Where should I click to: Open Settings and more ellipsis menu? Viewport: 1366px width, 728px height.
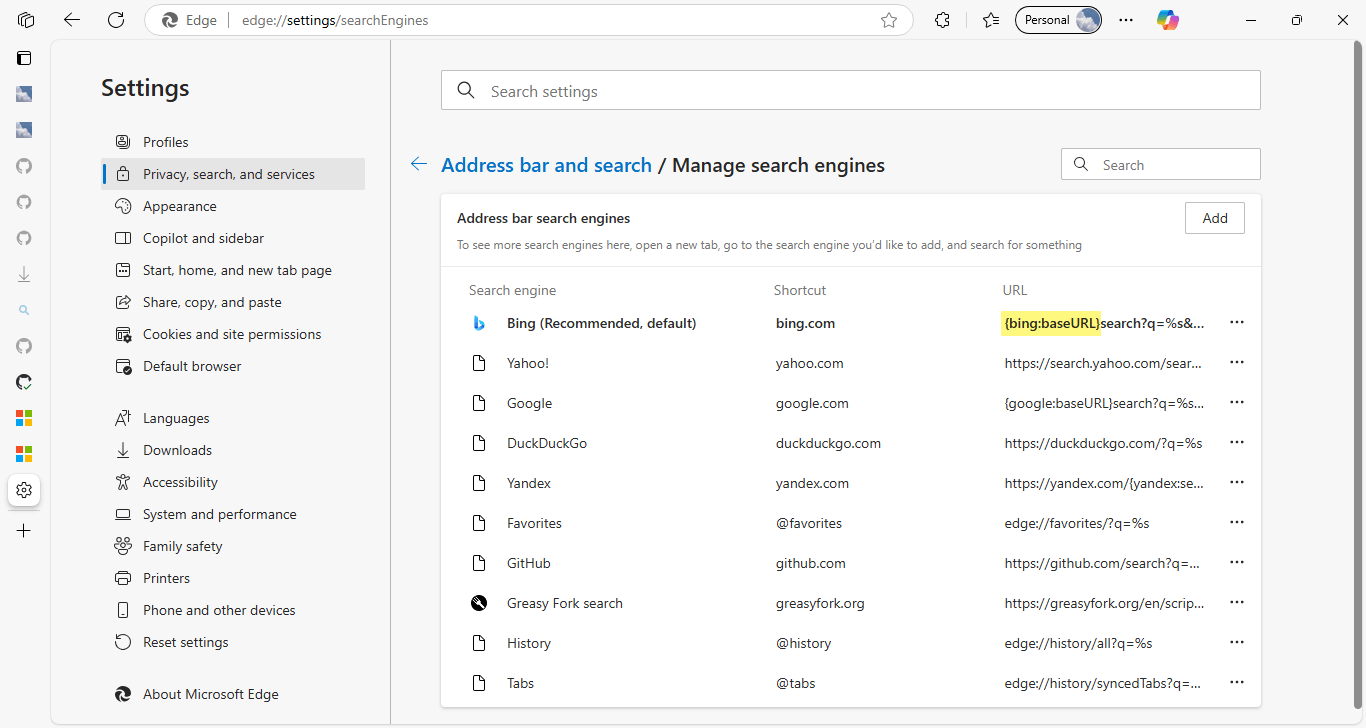coord(1126,20)
